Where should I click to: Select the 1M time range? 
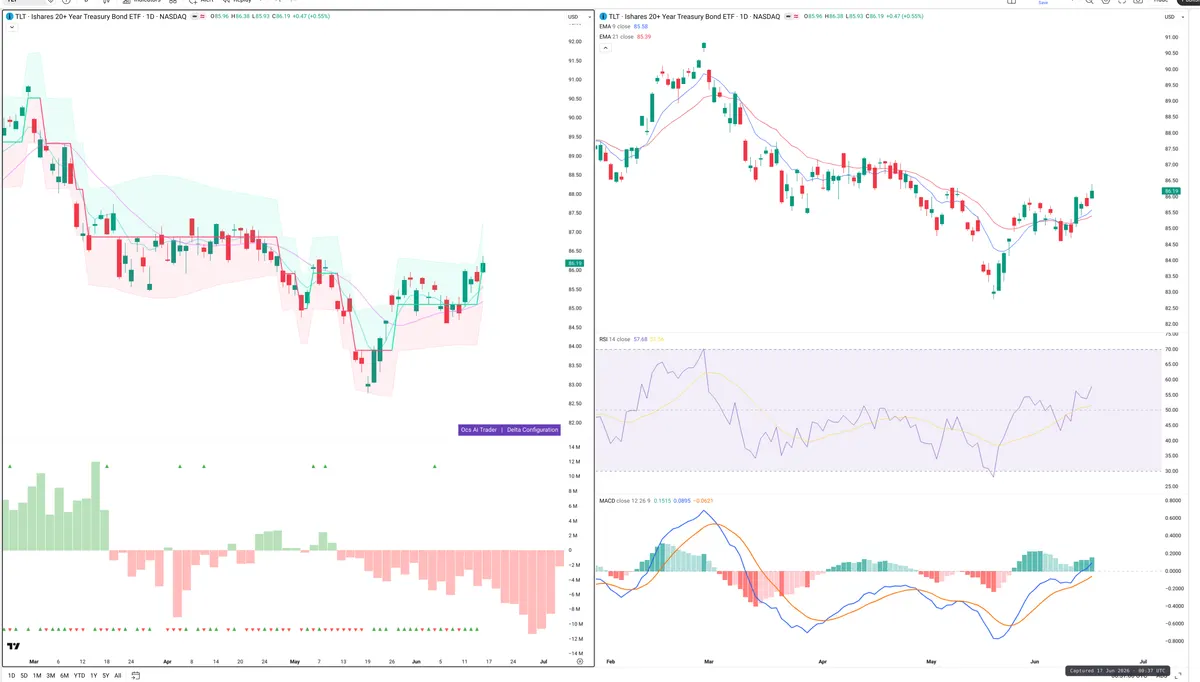[x=37, y=675]
